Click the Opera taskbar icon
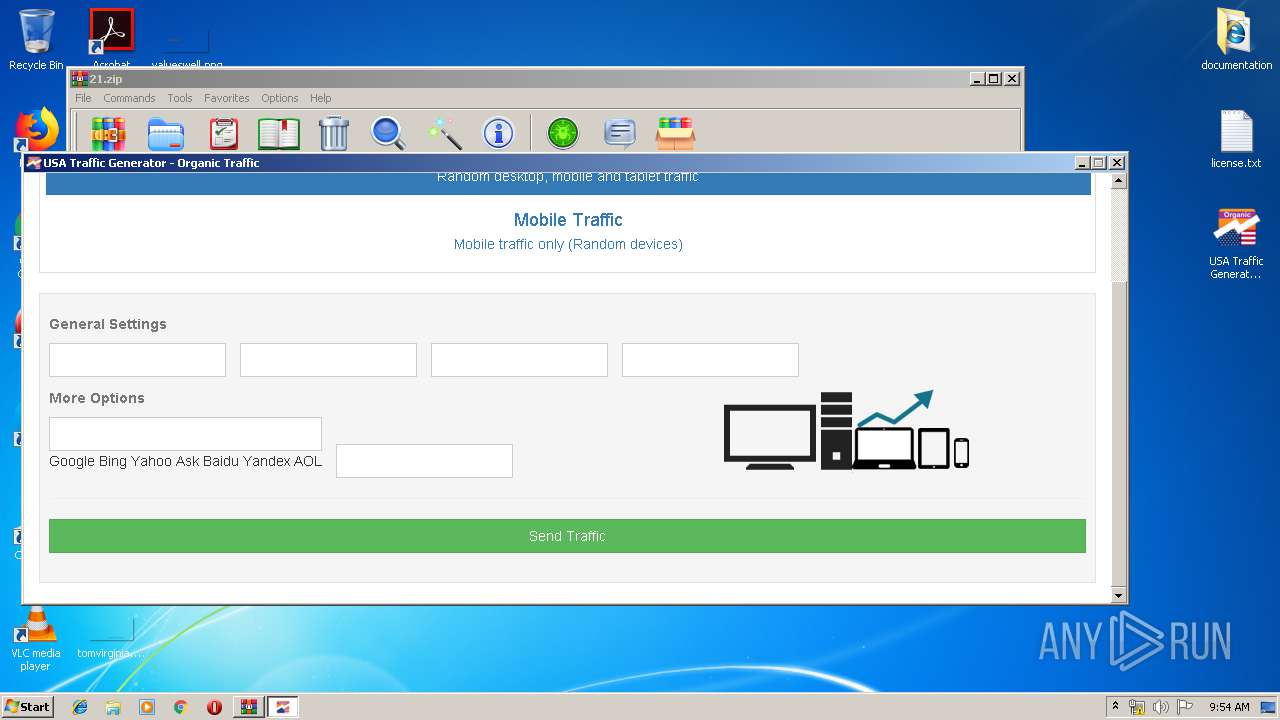Image resolution: width=1280 pixels, height=720 pixels. 214,707
